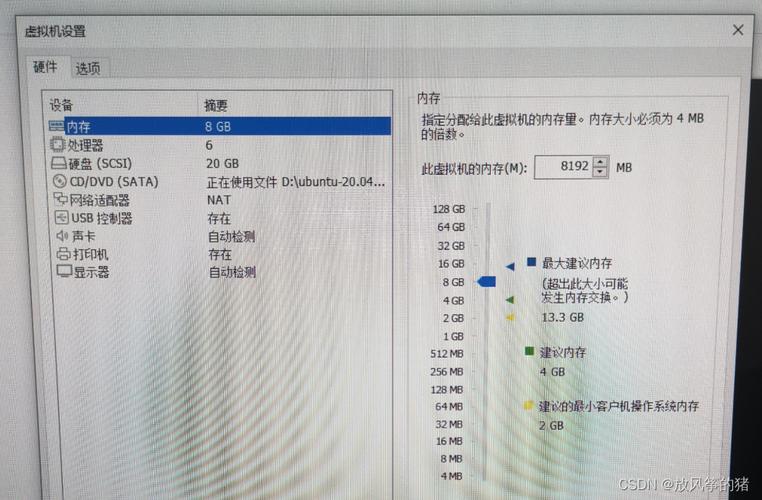Switch to the 硬件 tab

point(45,67)
